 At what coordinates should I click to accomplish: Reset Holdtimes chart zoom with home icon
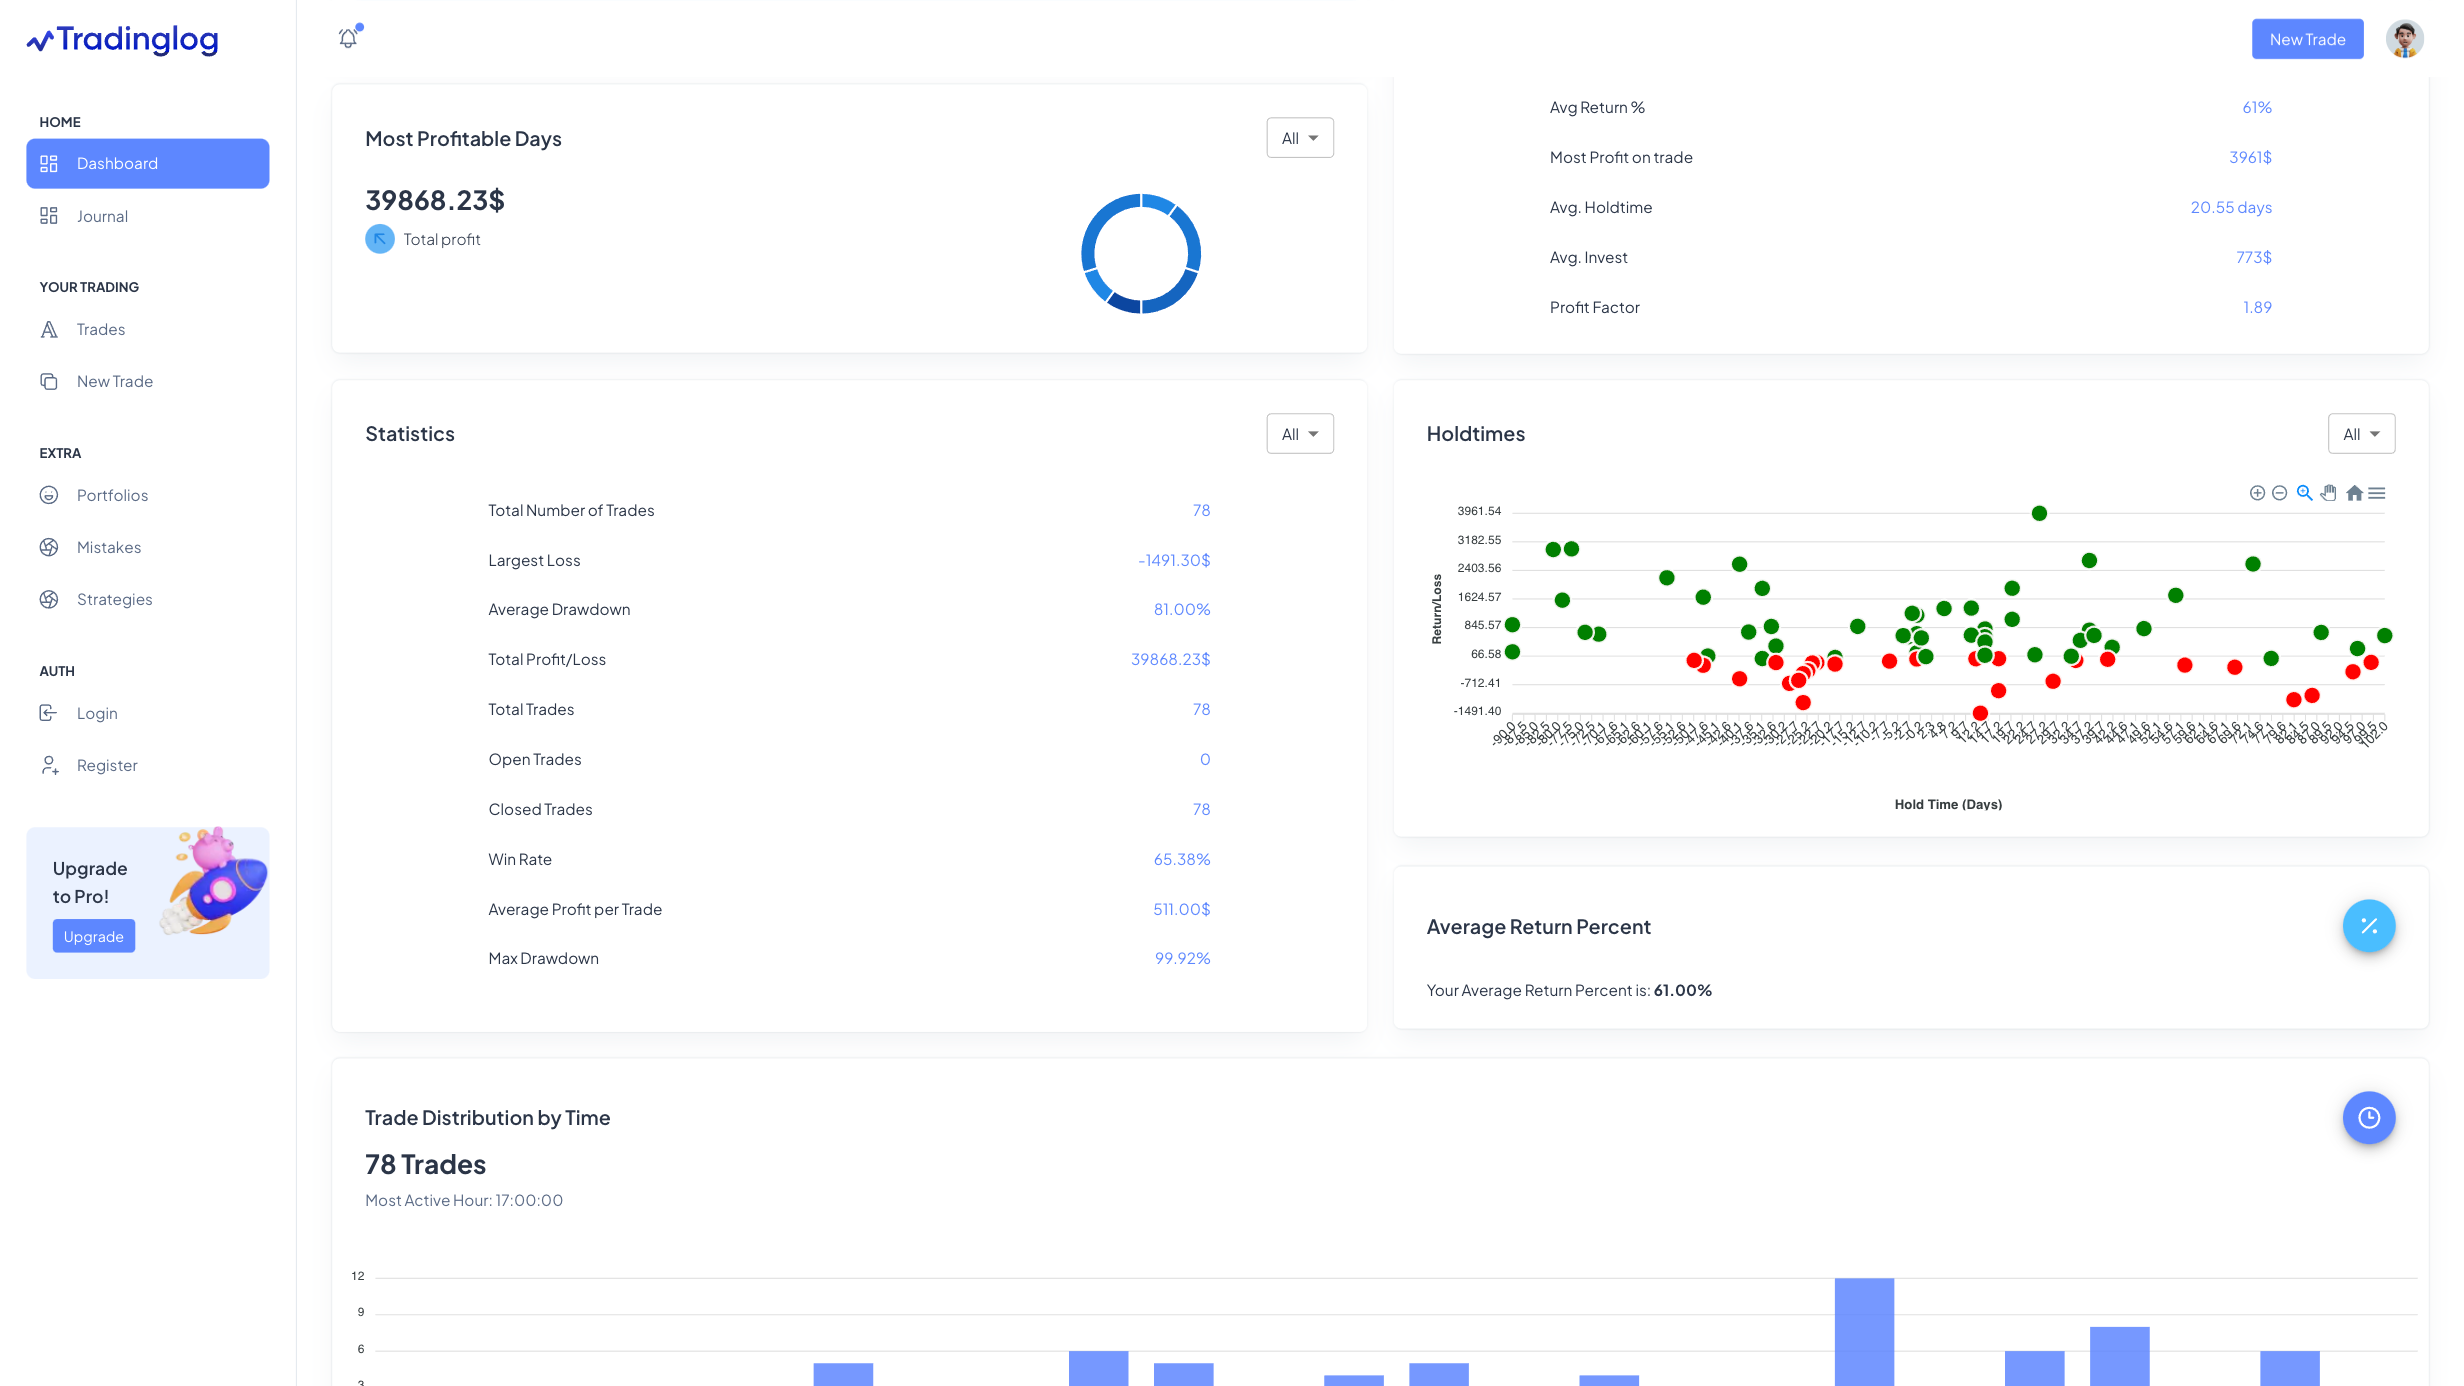pos(2354,493)
